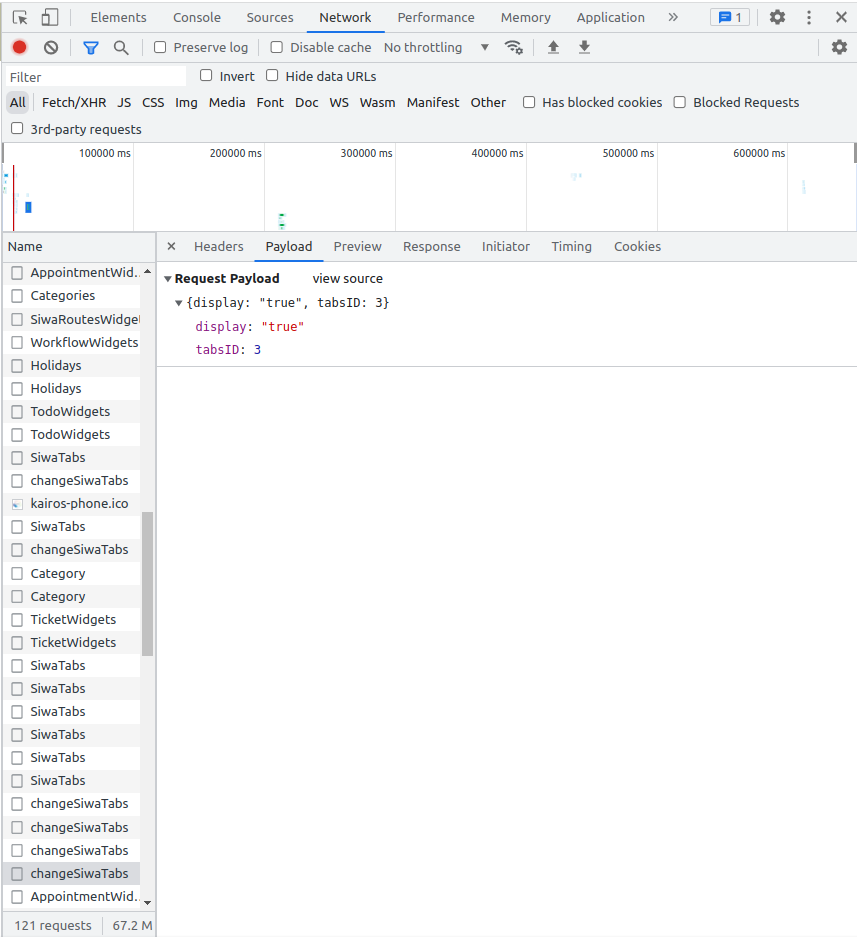The width and height of the screenshot is (857, 937).
Task: Open the Performance tab
Action: click(x=436, y=17)
